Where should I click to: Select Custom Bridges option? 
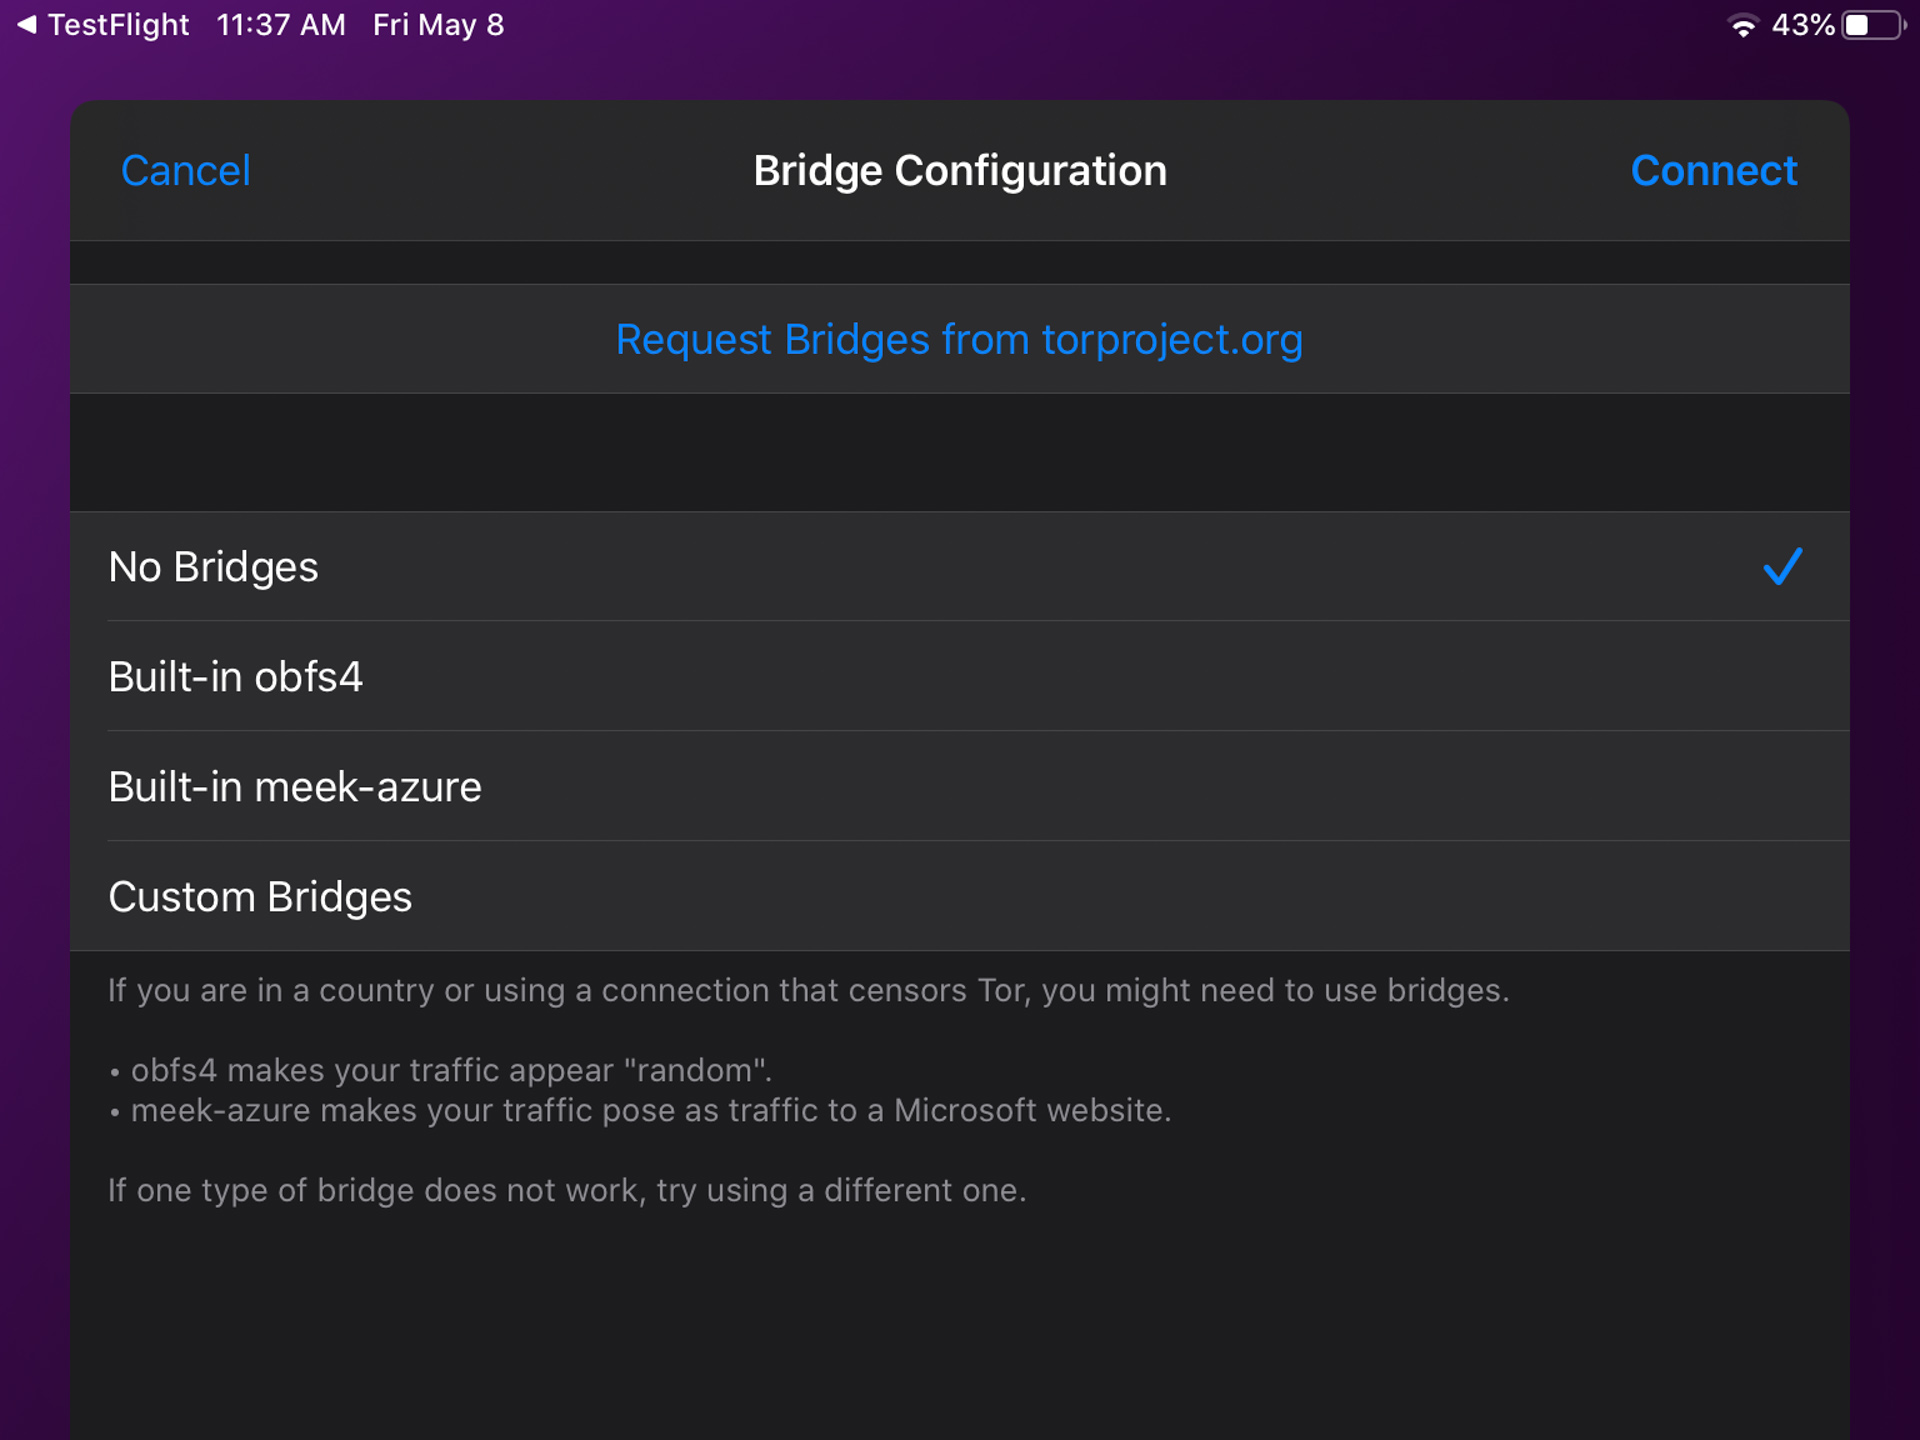pyautogui.click(x=958, y=895)
